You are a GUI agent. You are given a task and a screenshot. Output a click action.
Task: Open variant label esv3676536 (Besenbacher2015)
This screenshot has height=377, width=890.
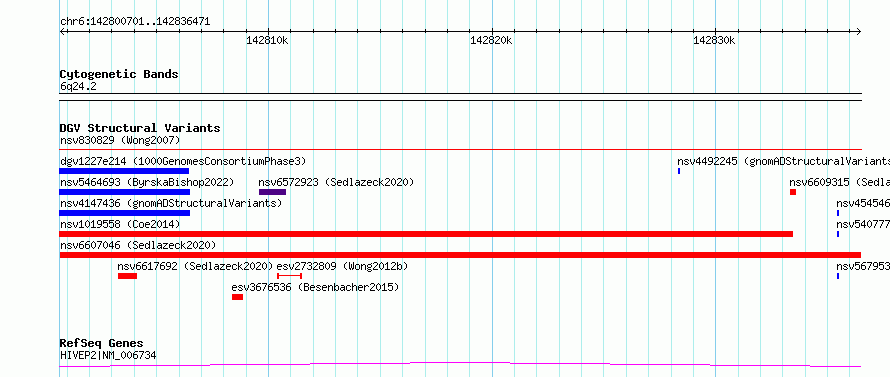315,287
